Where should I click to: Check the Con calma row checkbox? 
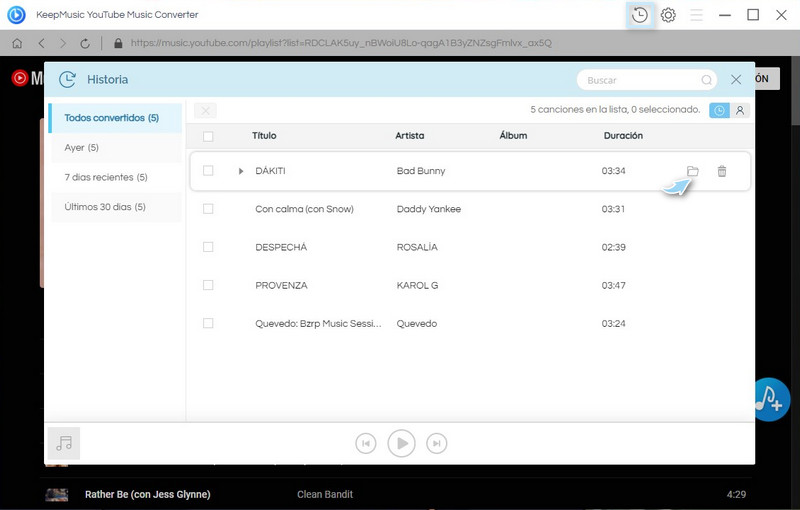[x=208, y=209]
